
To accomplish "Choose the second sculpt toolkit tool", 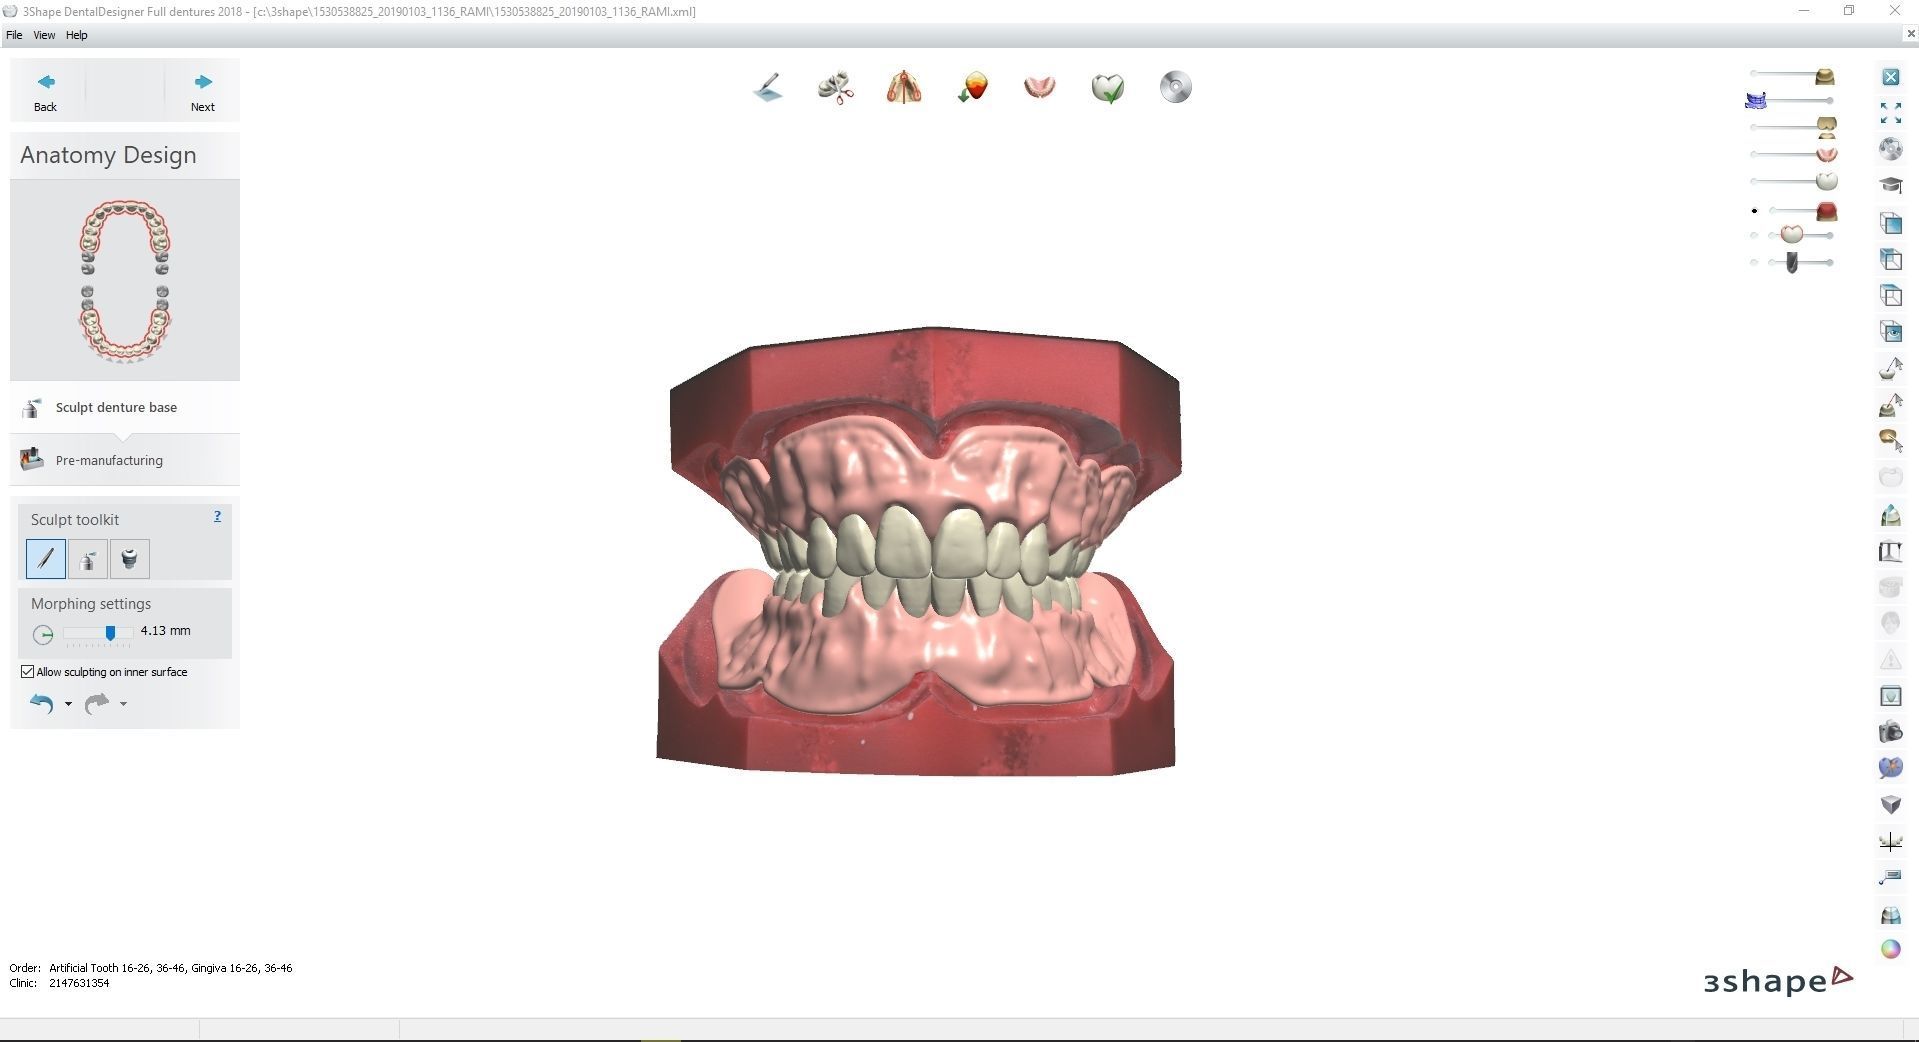I will click(88, 559).
